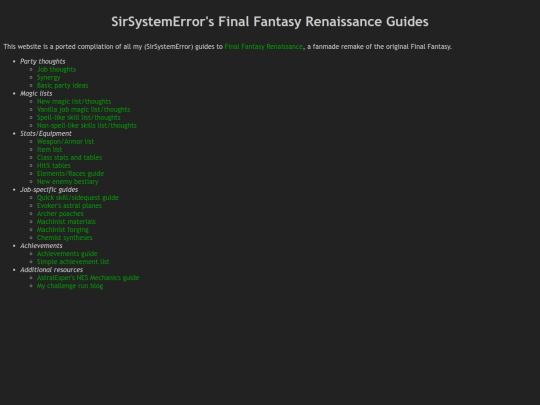Open the Final Fantasy Renaissance link

point(263,46)
